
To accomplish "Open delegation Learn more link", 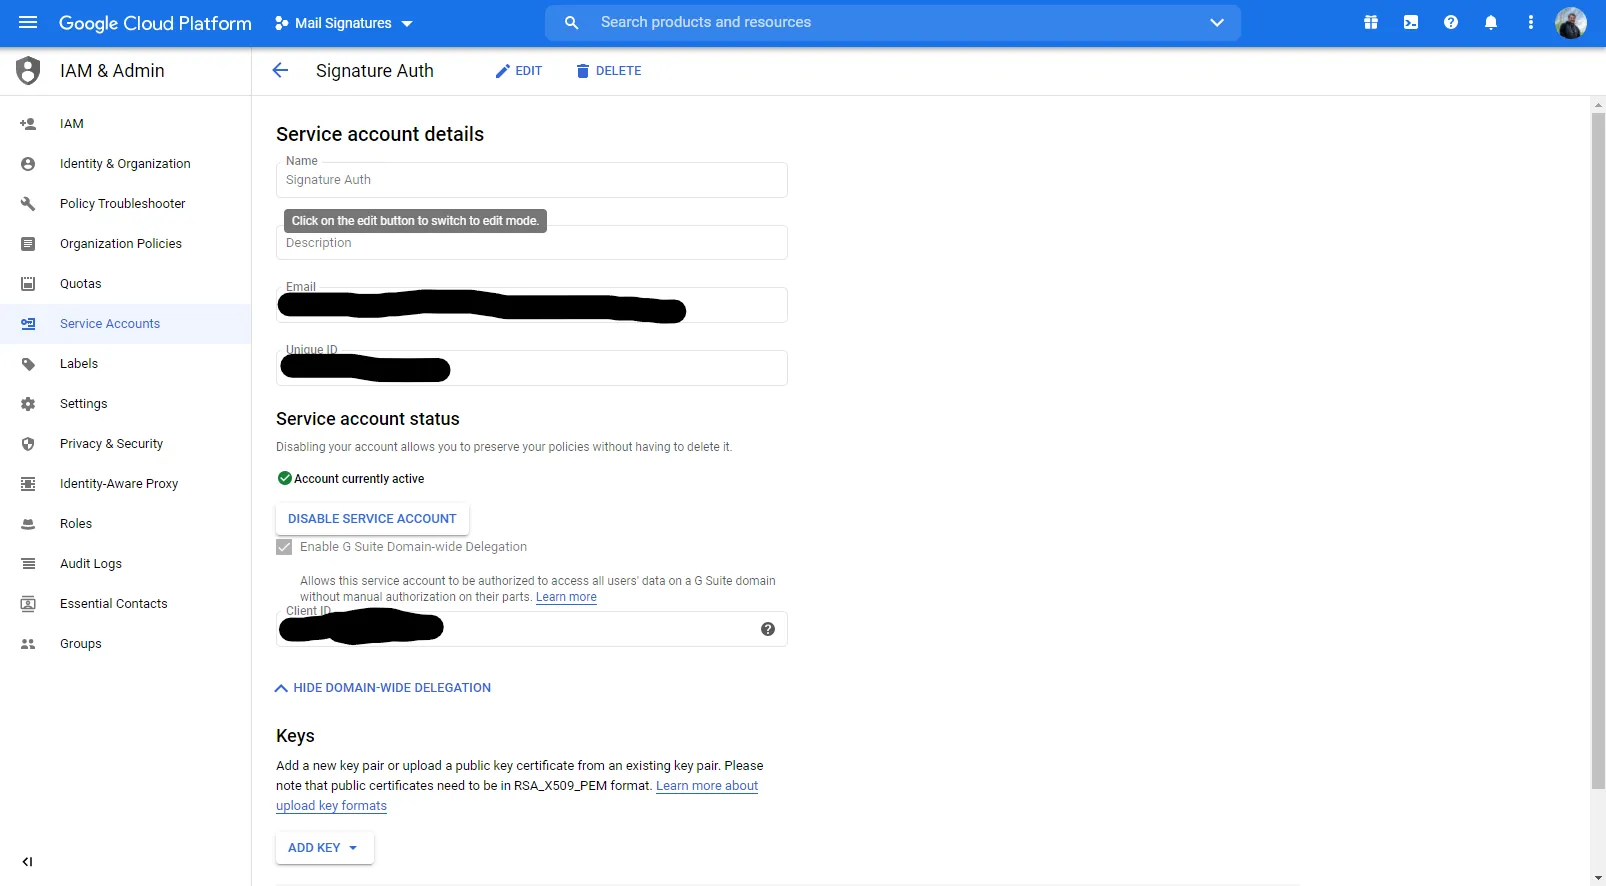I will coord(566,597).
